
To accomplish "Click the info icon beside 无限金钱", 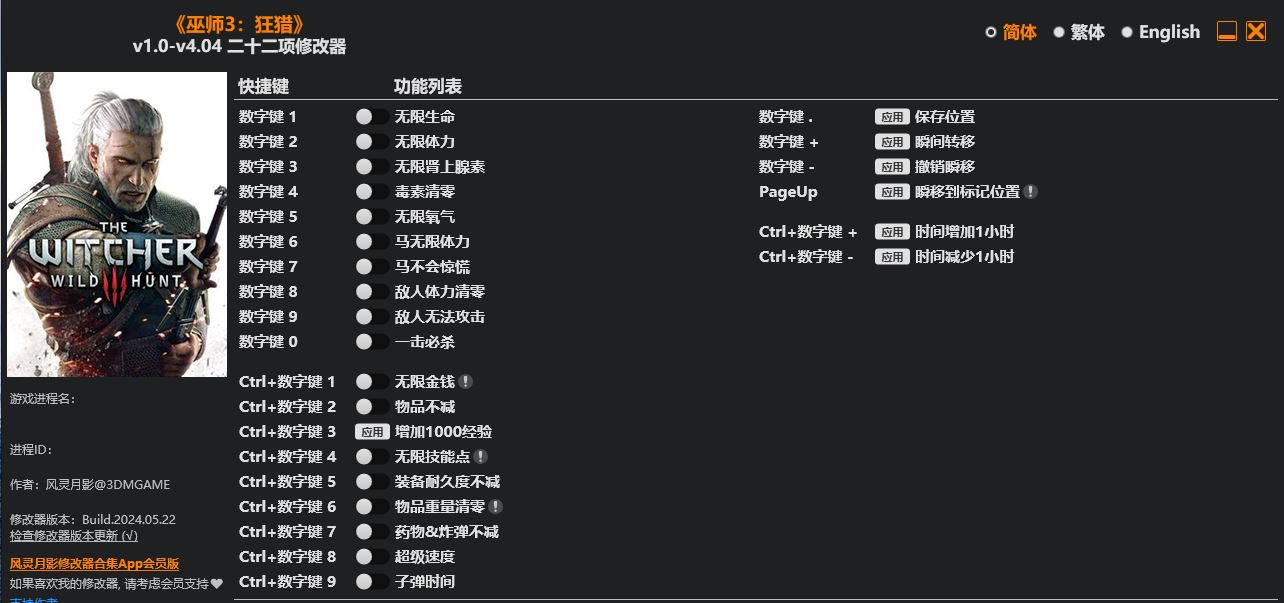I will 466,382.
